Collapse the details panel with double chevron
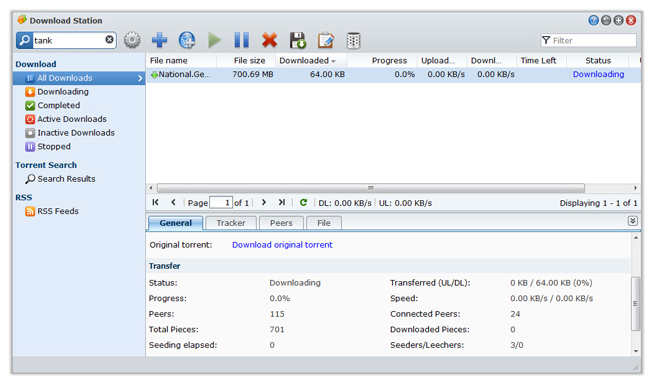Viewport: 656px width, 388px height. click(x=633, y=221)
